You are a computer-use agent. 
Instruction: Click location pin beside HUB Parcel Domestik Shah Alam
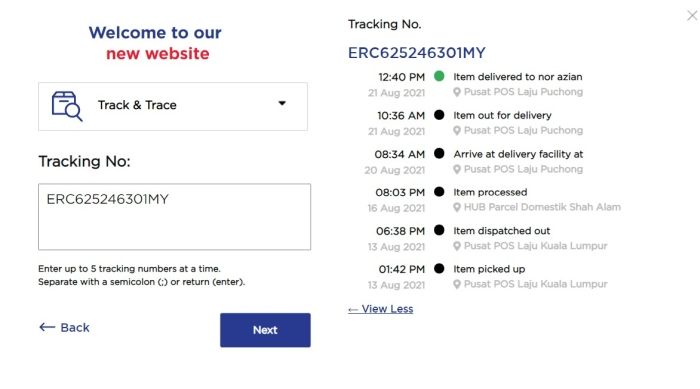pos(457,207)
